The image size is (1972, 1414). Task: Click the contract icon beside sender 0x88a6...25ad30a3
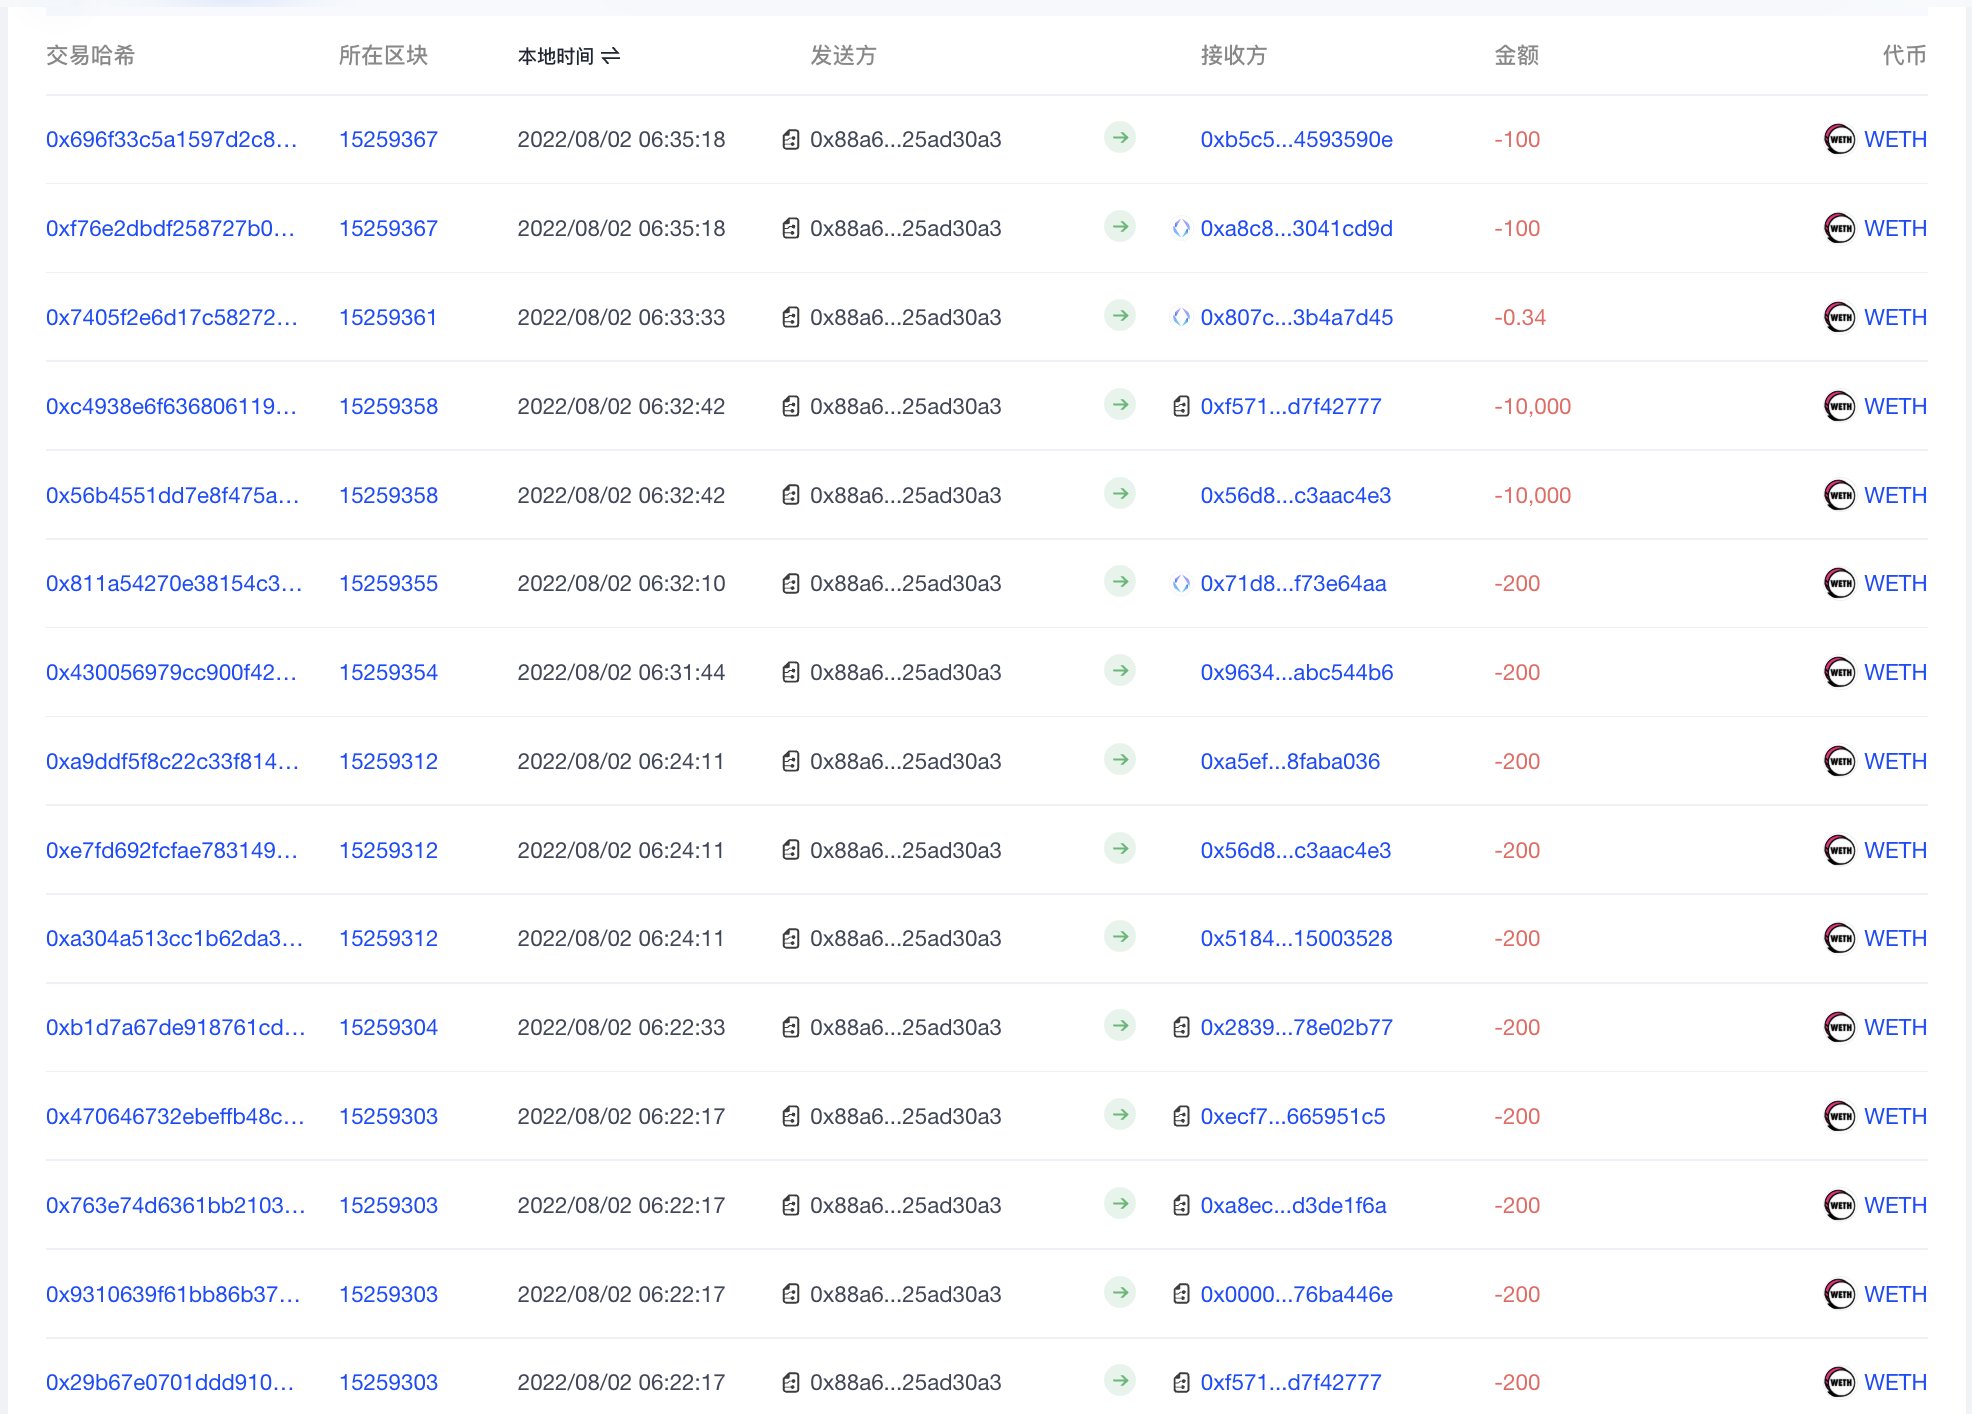(793, 139)
